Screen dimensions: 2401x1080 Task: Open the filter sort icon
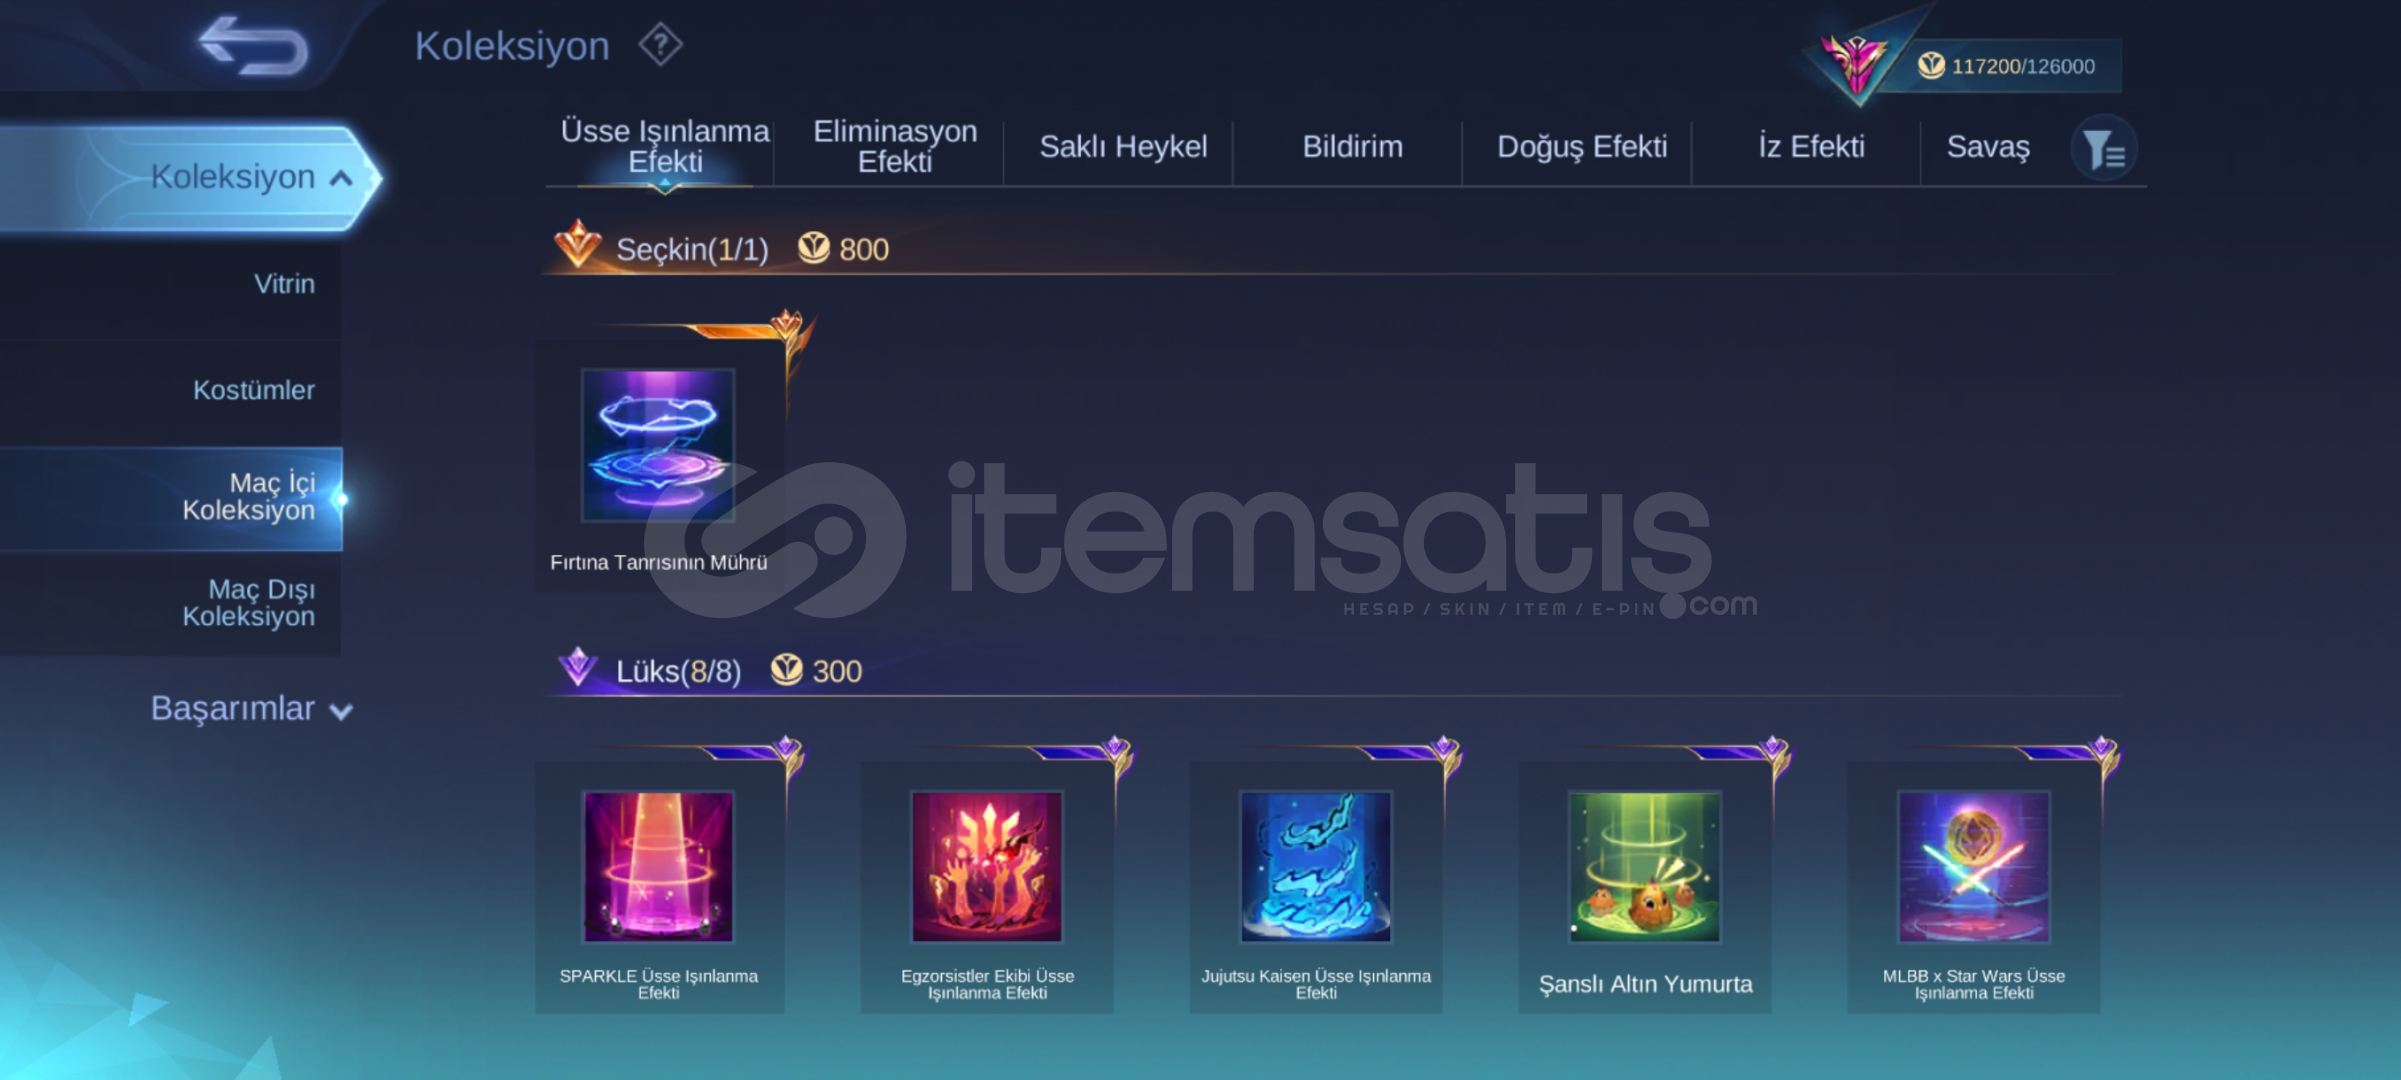click(2104, 149)
